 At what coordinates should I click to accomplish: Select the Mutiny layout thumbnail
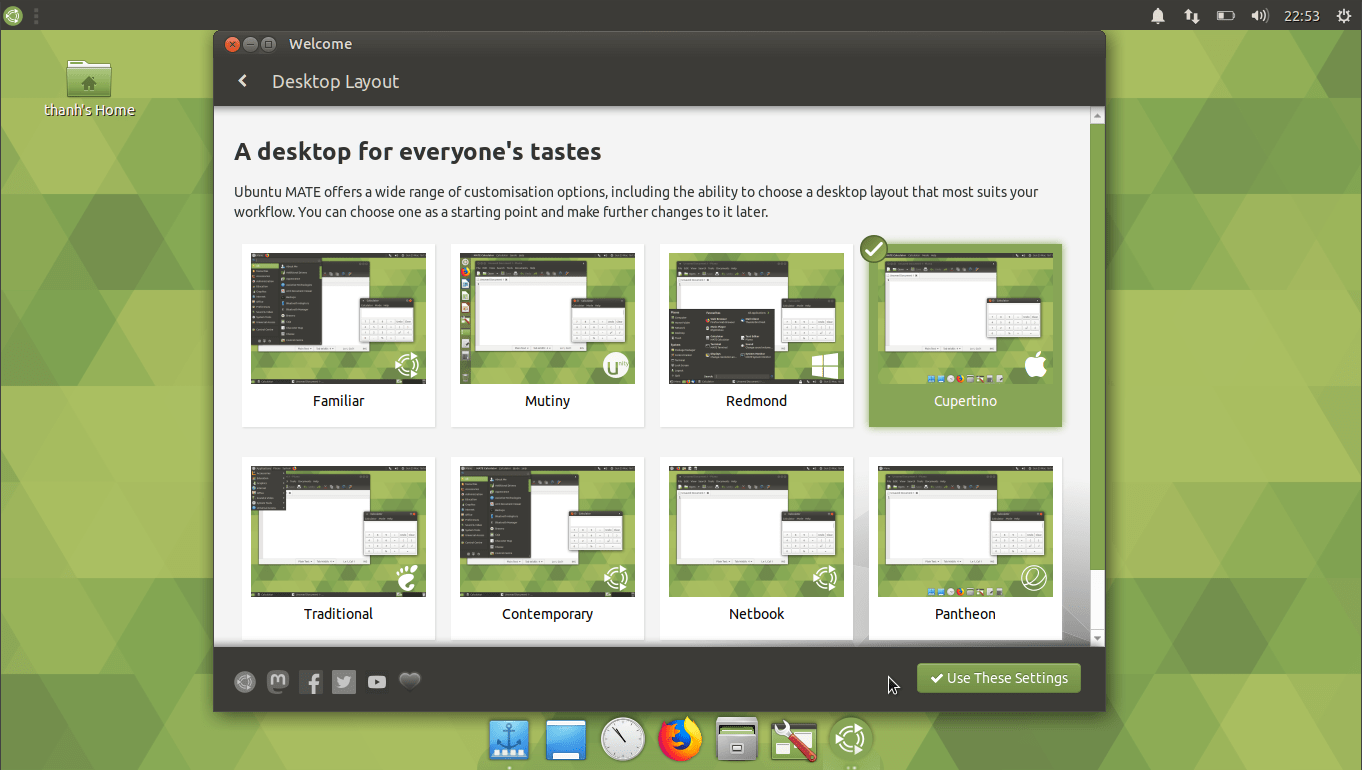tap(547, 318)
